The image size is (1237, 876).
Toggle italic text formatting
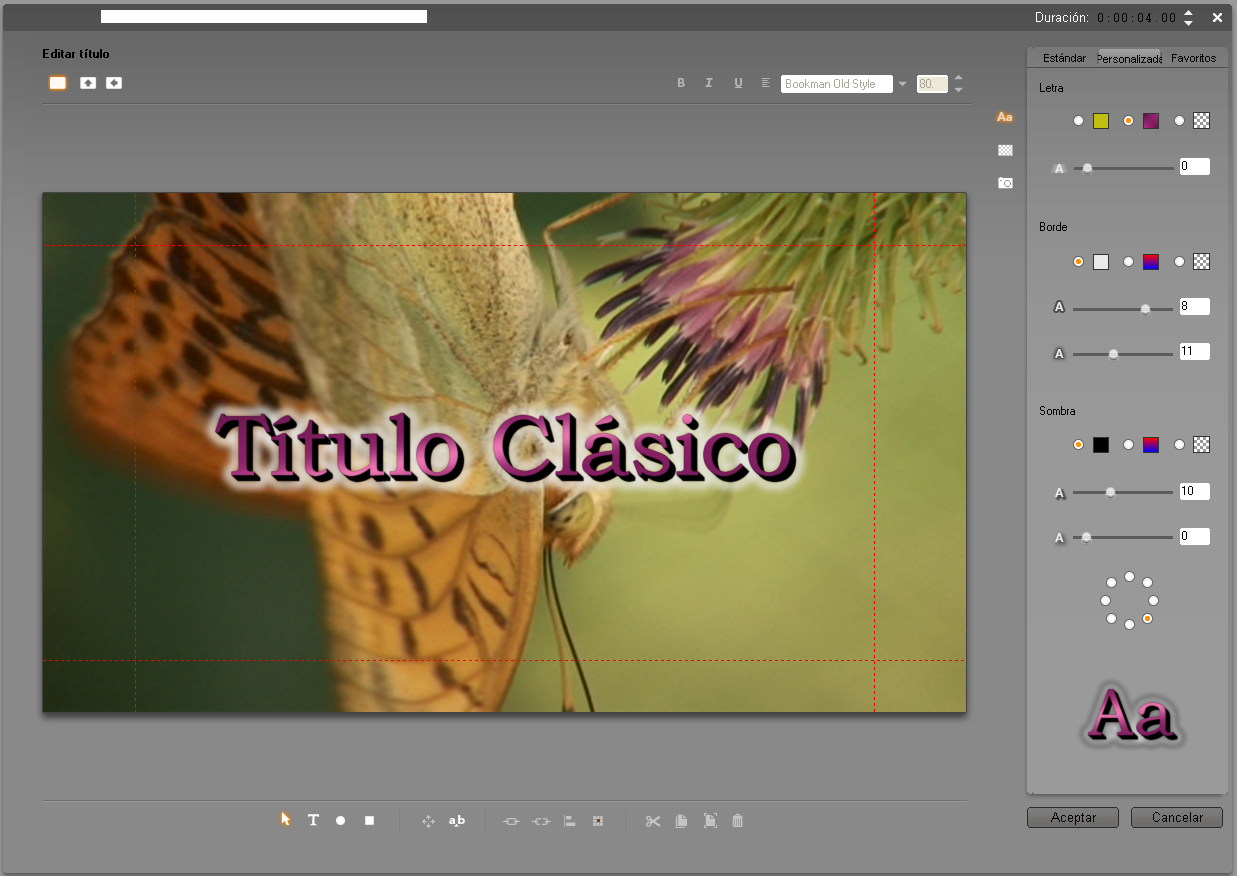[709, 83]
